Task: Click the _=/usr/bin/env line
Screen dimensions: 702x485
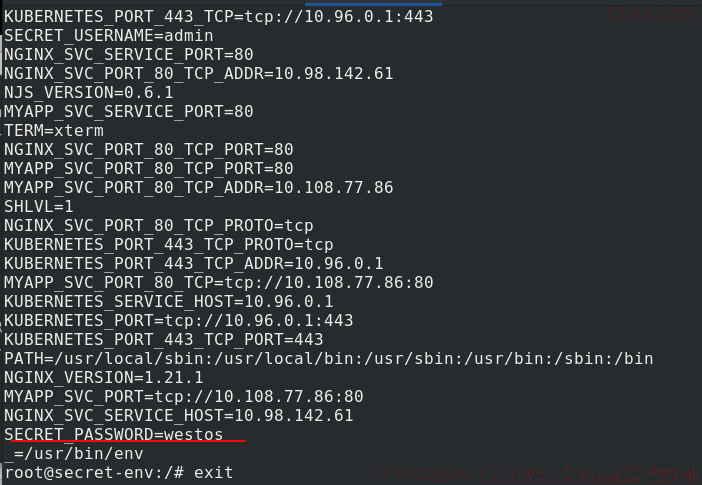Action: coord(74,454)
